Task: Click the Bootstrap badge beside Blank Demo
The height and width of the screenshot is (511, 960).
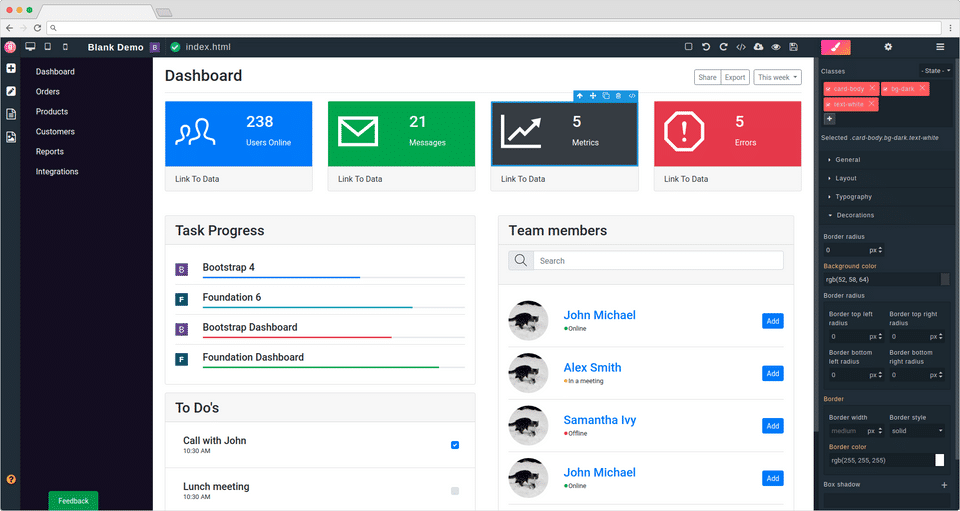Action: pyautogui.click(x=155, y=47)
